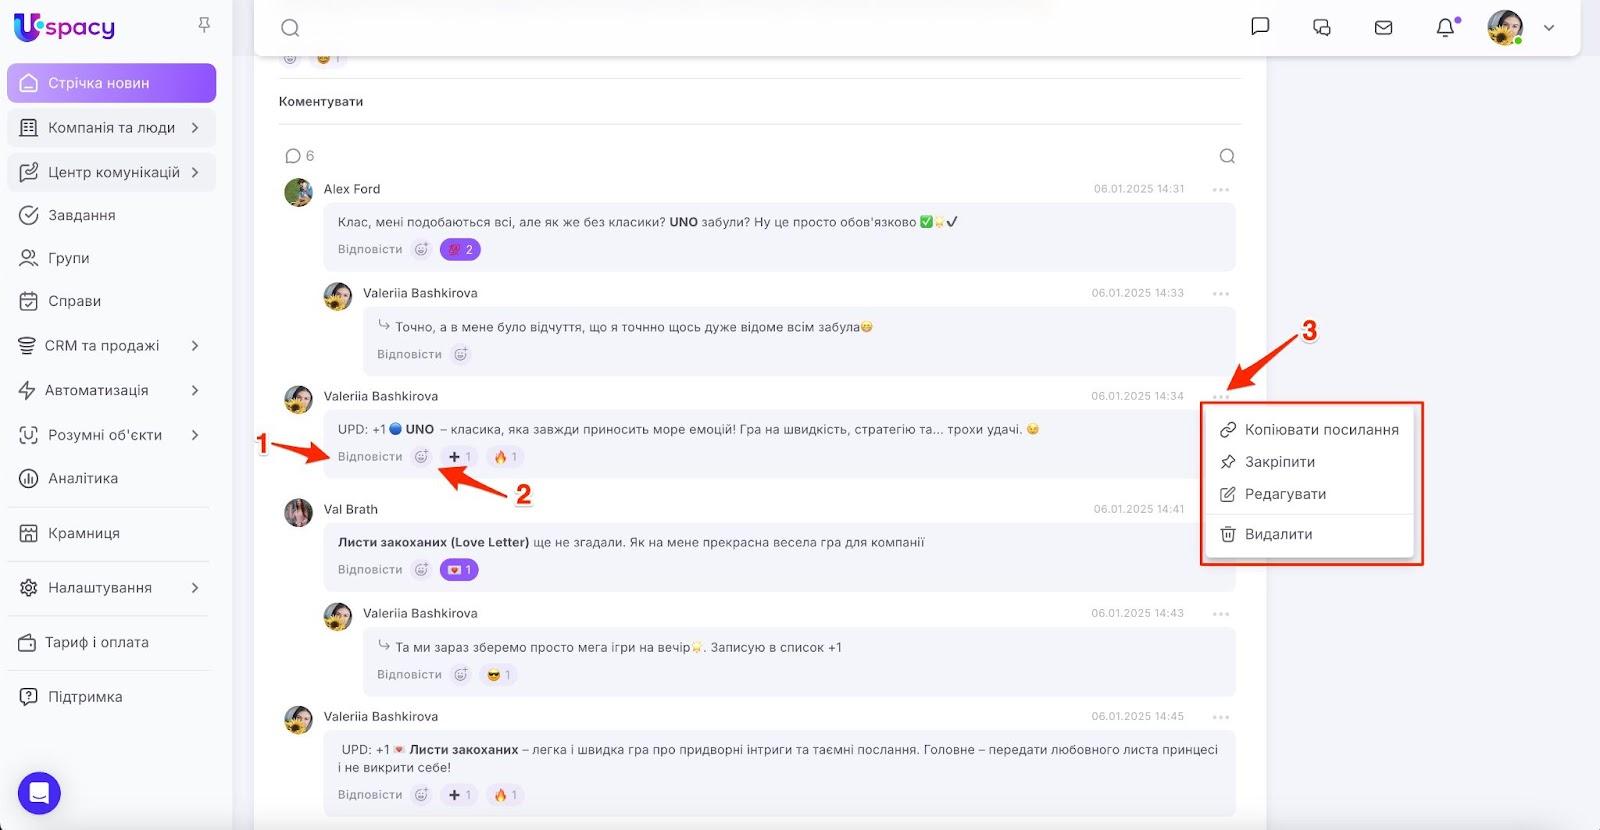
Task: Expand the Центр комунікацій chevron
Action: [195, 172]
